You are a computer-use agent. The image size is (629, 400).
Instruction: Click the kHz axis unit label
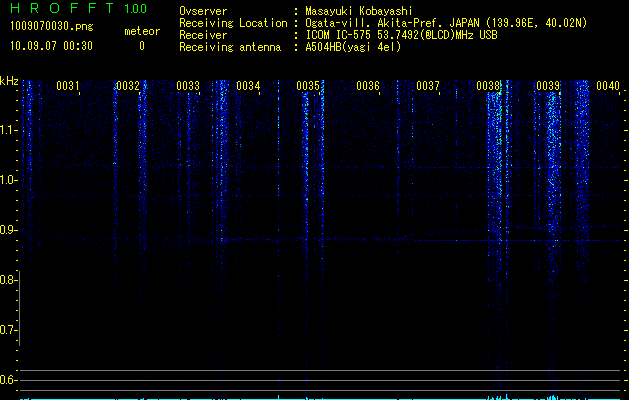click(9, 81)
